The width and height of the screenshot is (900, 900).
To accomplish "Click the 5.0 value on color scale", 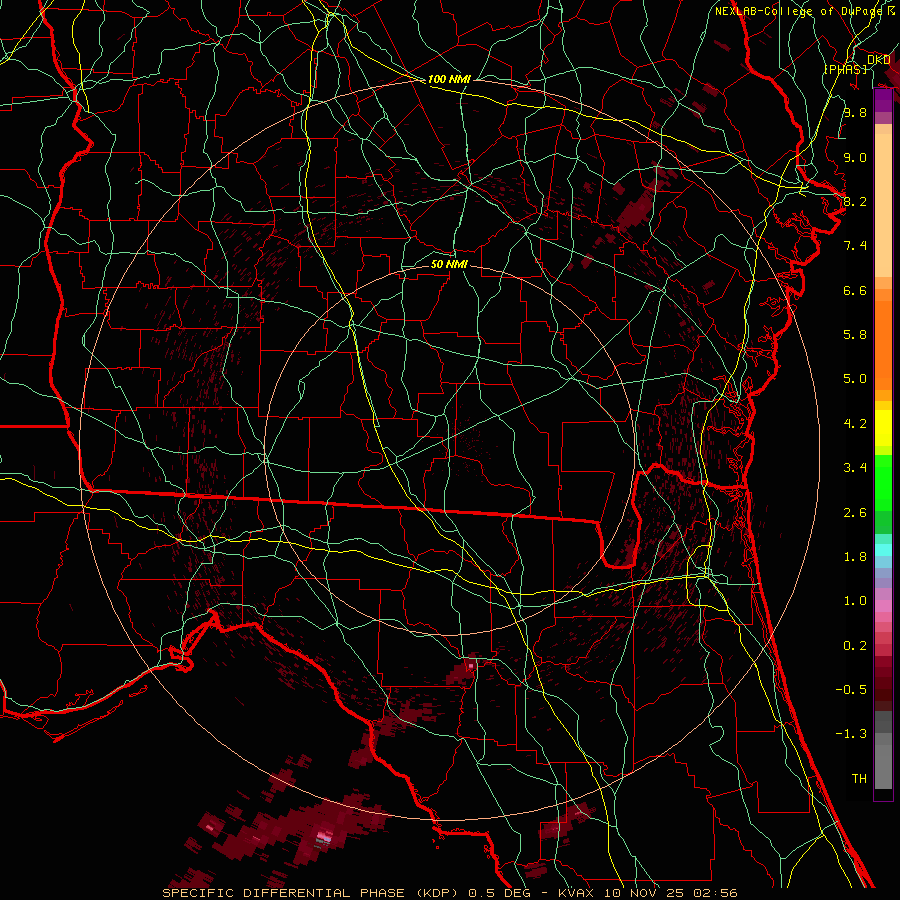I will 855,379.
